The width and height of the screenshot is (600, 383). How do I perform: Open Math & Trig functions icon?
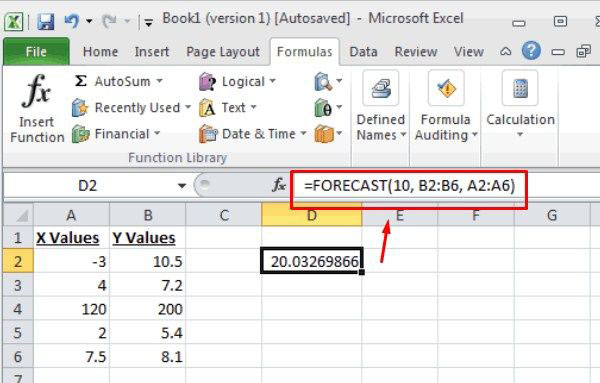point(323,108)
